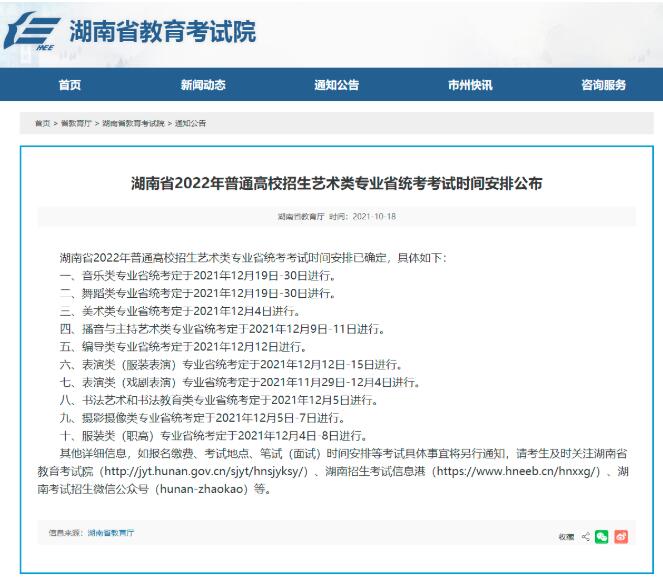The height and width of the screenshot is (578, 663).
Task: Click the HEE logo in header
Action: coord(31,32)
